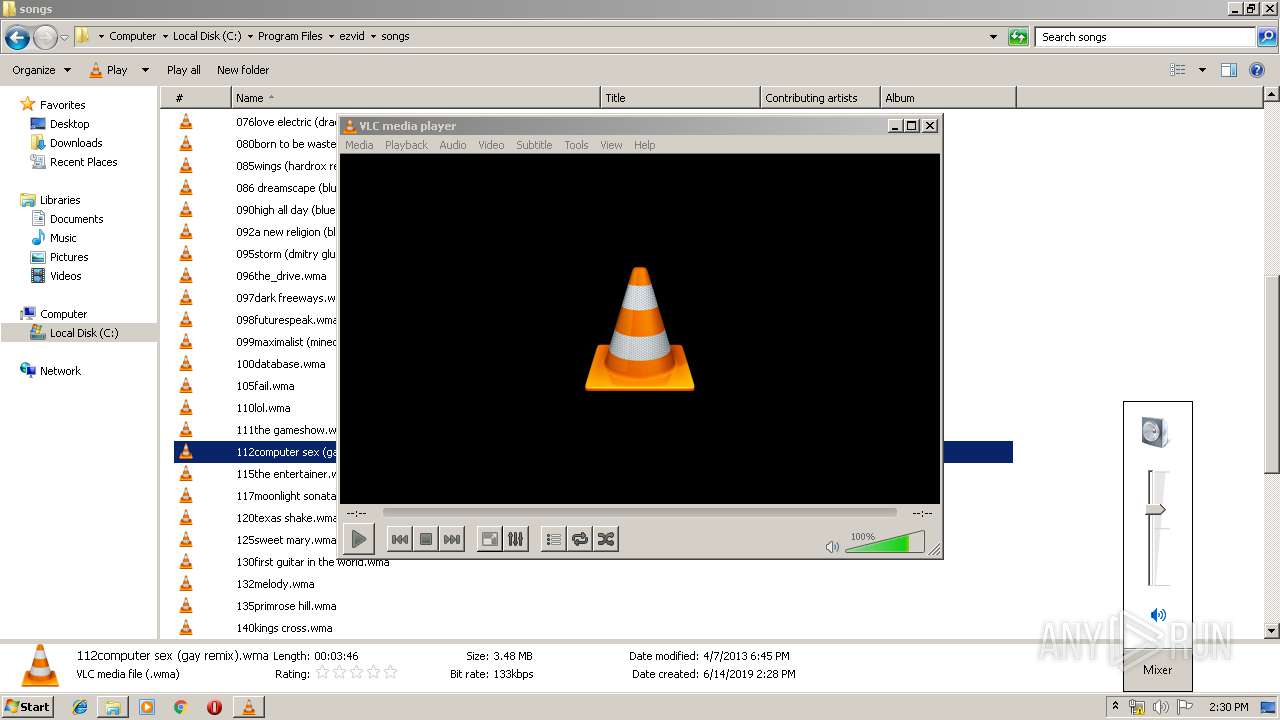Viewport: 1280px width, 720px height.
Task: Click the speaker device icon in volume popup
Action: click(x=1155, y=432)
